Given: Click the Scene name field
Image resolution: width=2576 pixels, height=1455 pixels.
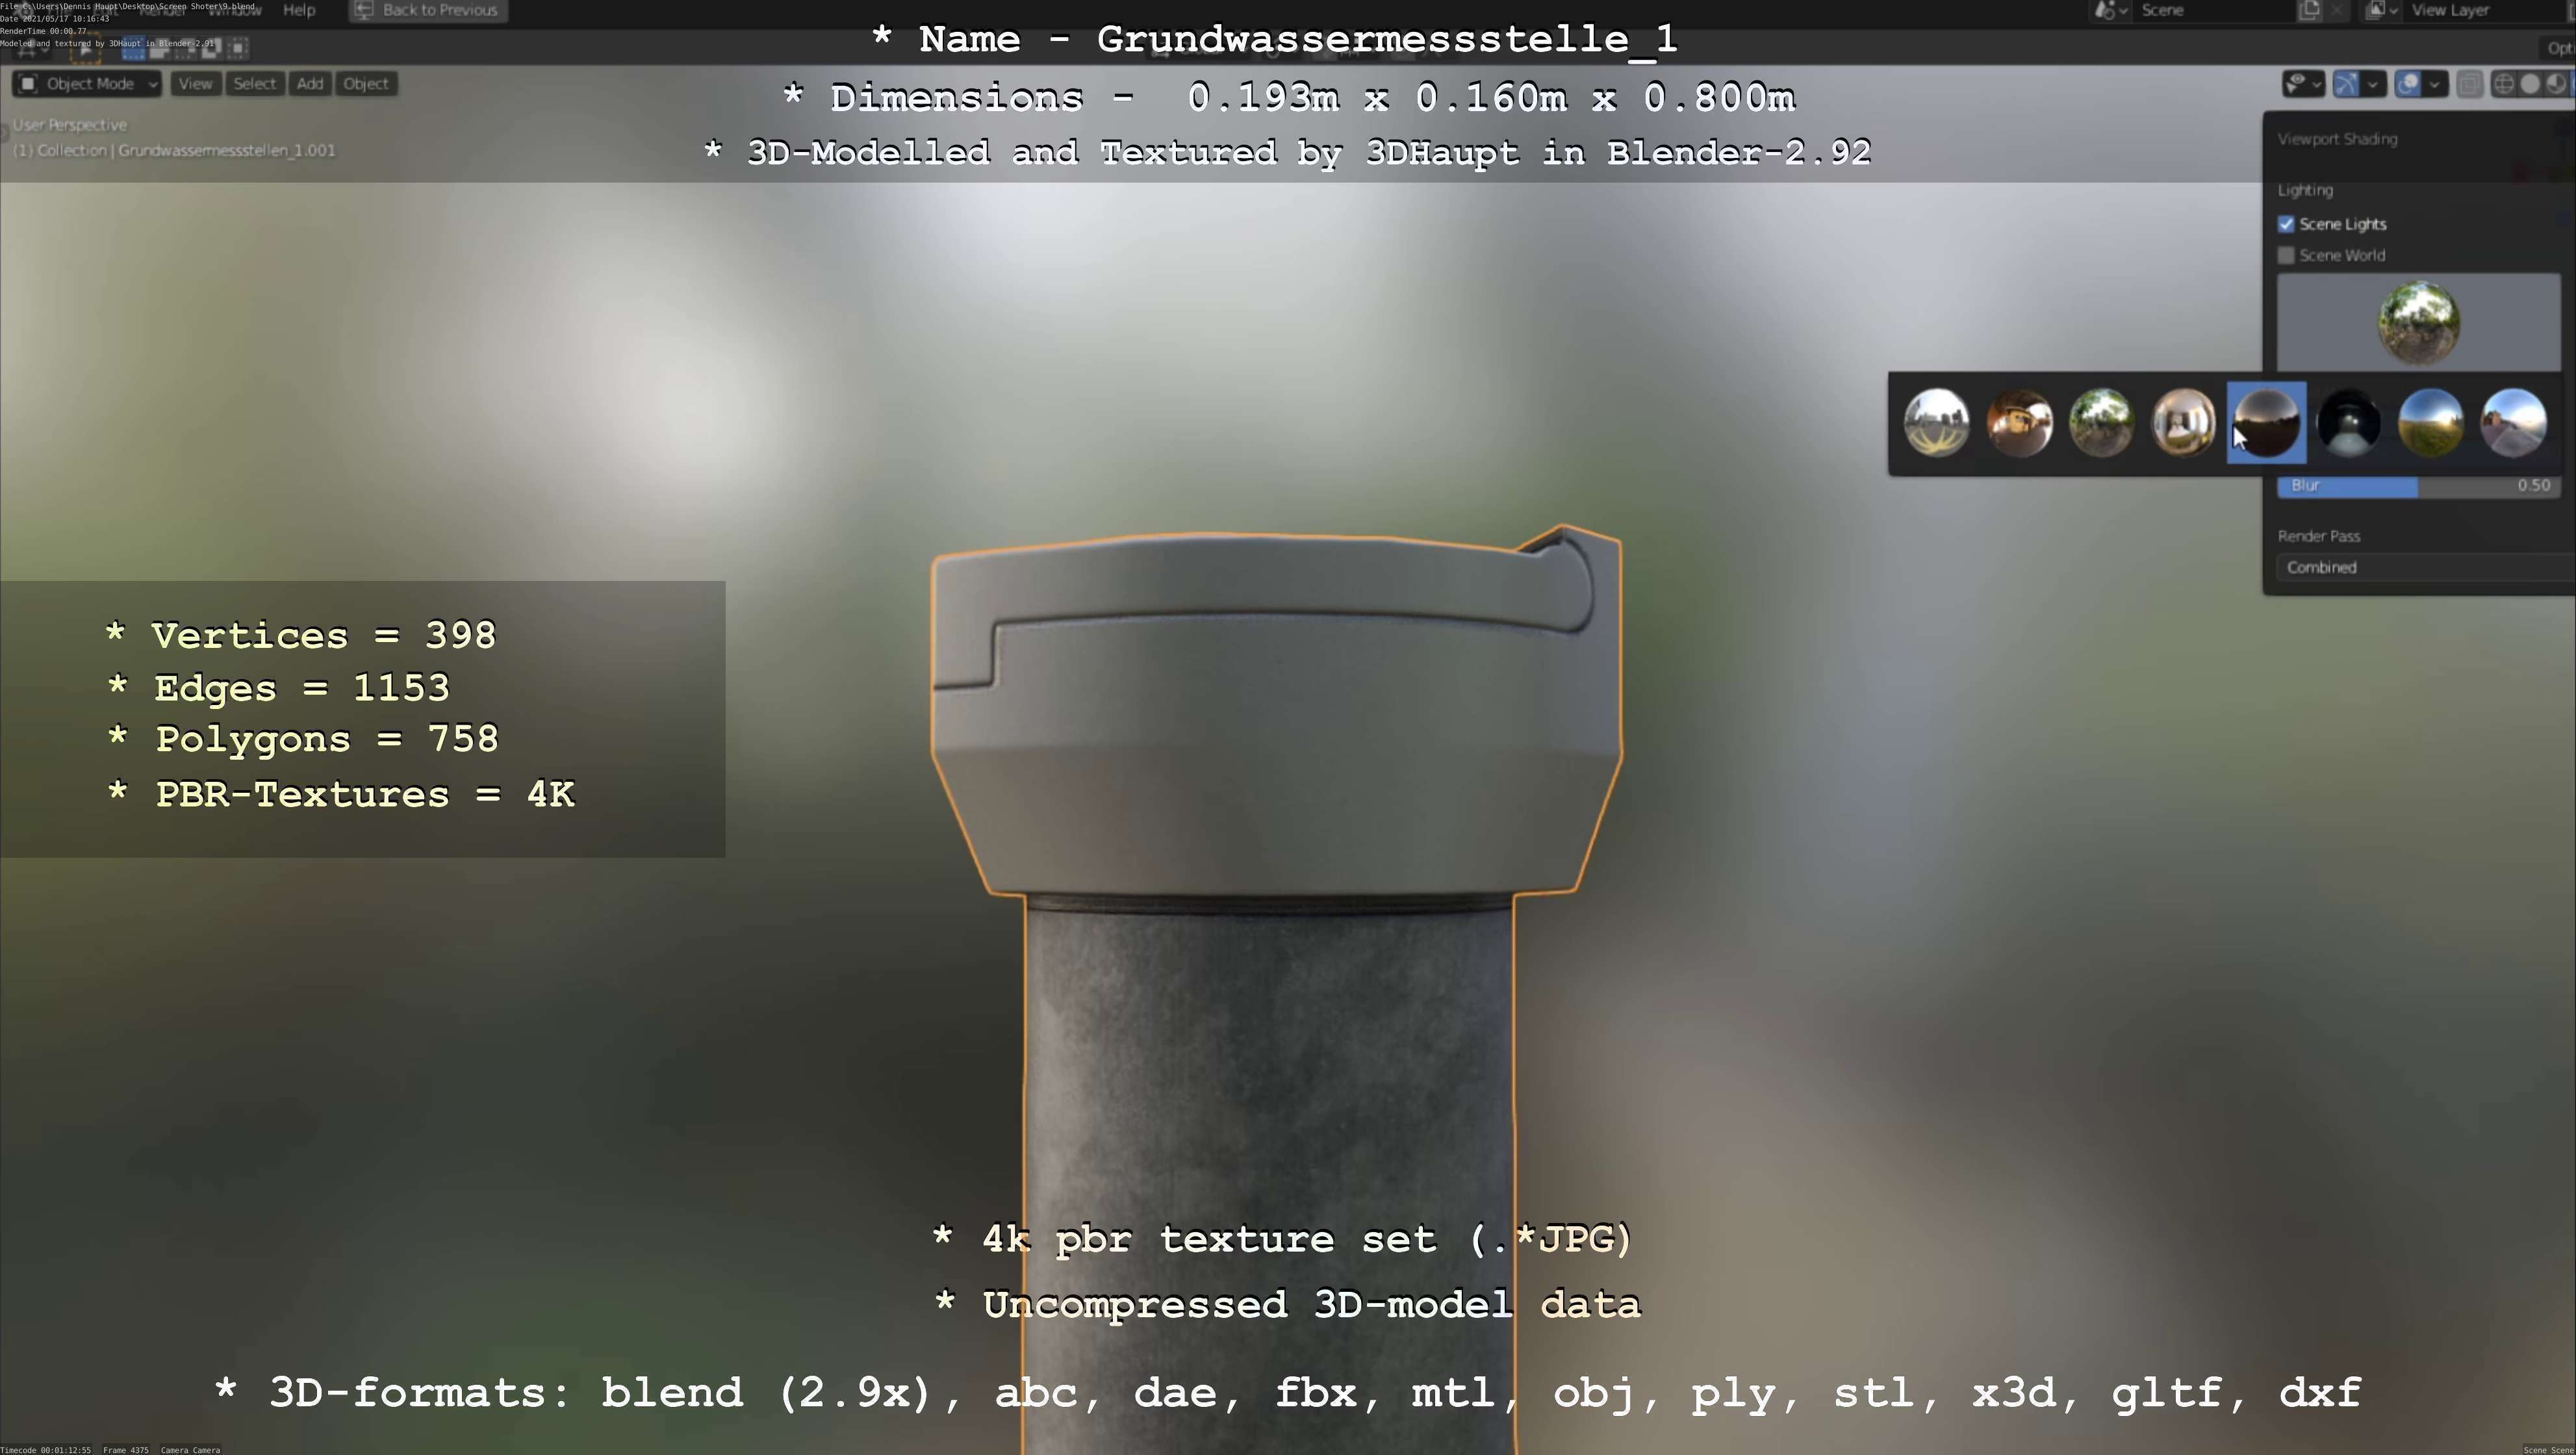Looking at the screenshot, I should (2215, 10).
